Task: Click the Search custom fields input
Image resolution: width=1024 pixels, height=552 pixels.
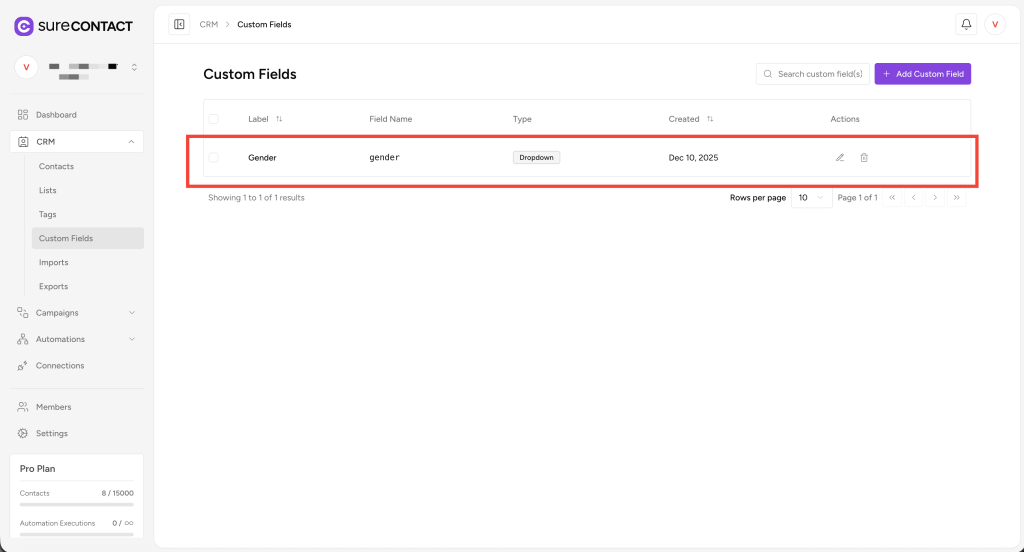Action: click(x=818, y=74)
